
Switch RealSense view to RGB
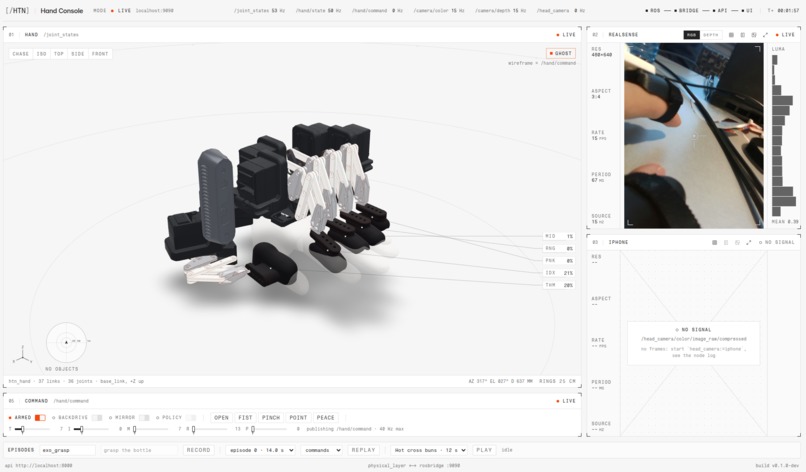[x=691, y=35]
